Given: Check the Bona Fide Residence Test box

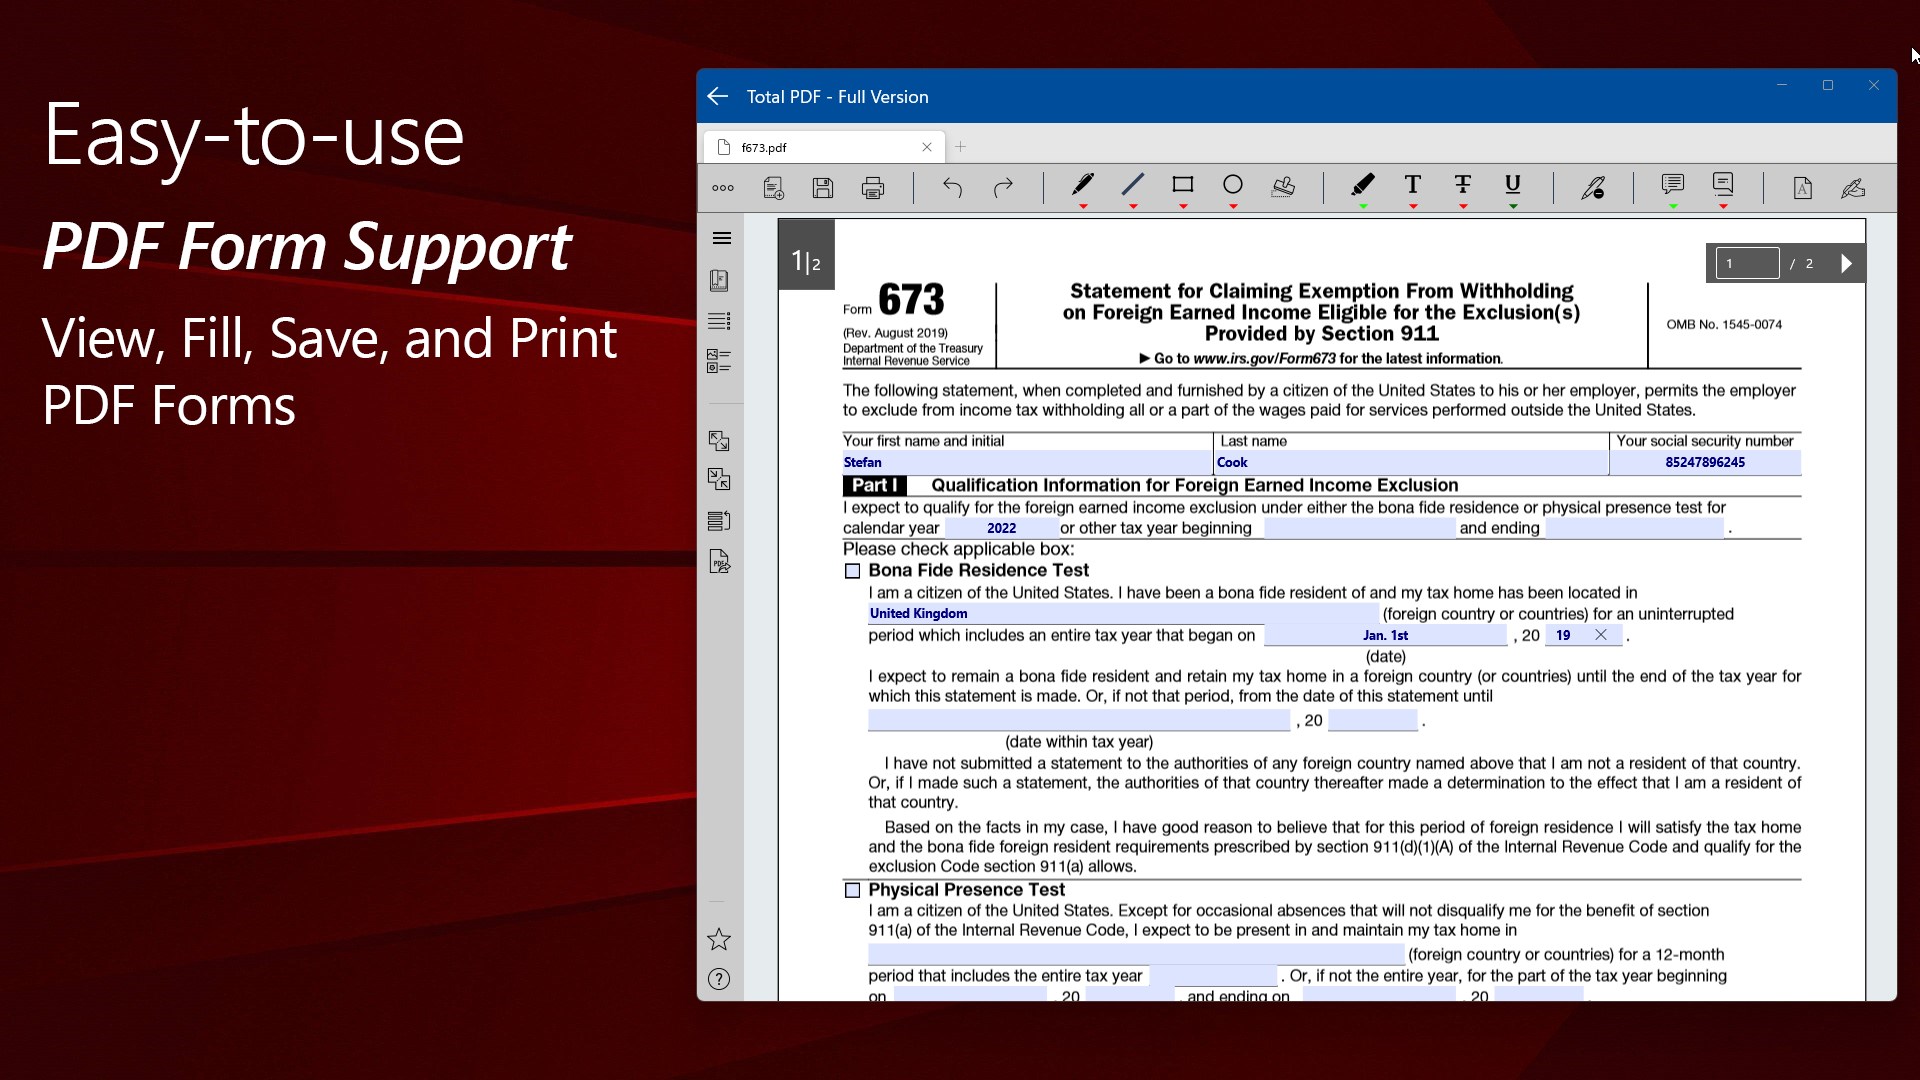Looking at the screenshot, I should [853, 570].
